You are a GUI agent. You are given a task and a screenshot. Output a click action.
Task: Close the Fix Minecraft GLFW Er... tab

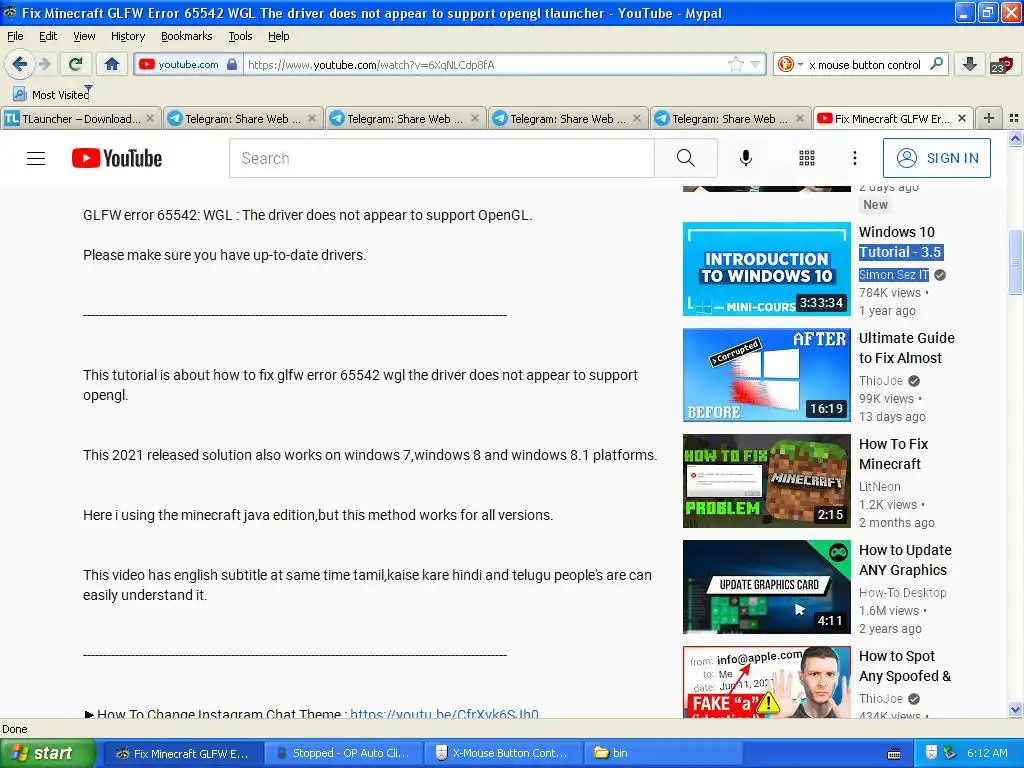pos(961,118)
